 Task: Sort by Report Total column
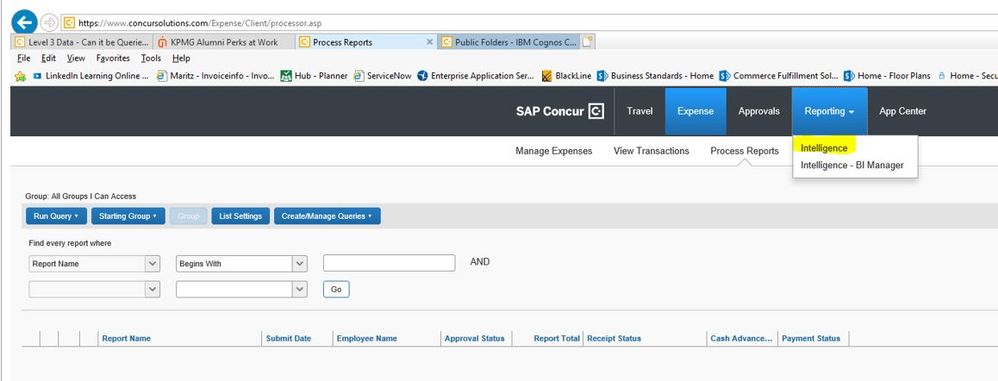pos(556,338)
